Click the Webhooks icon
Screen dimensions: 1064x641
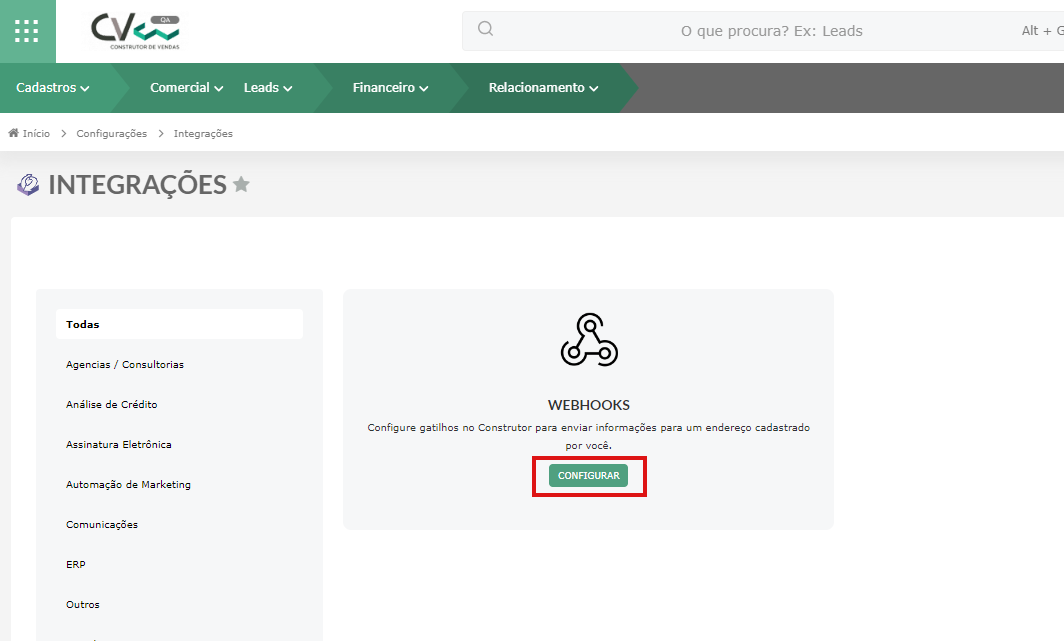coord(589,339)
